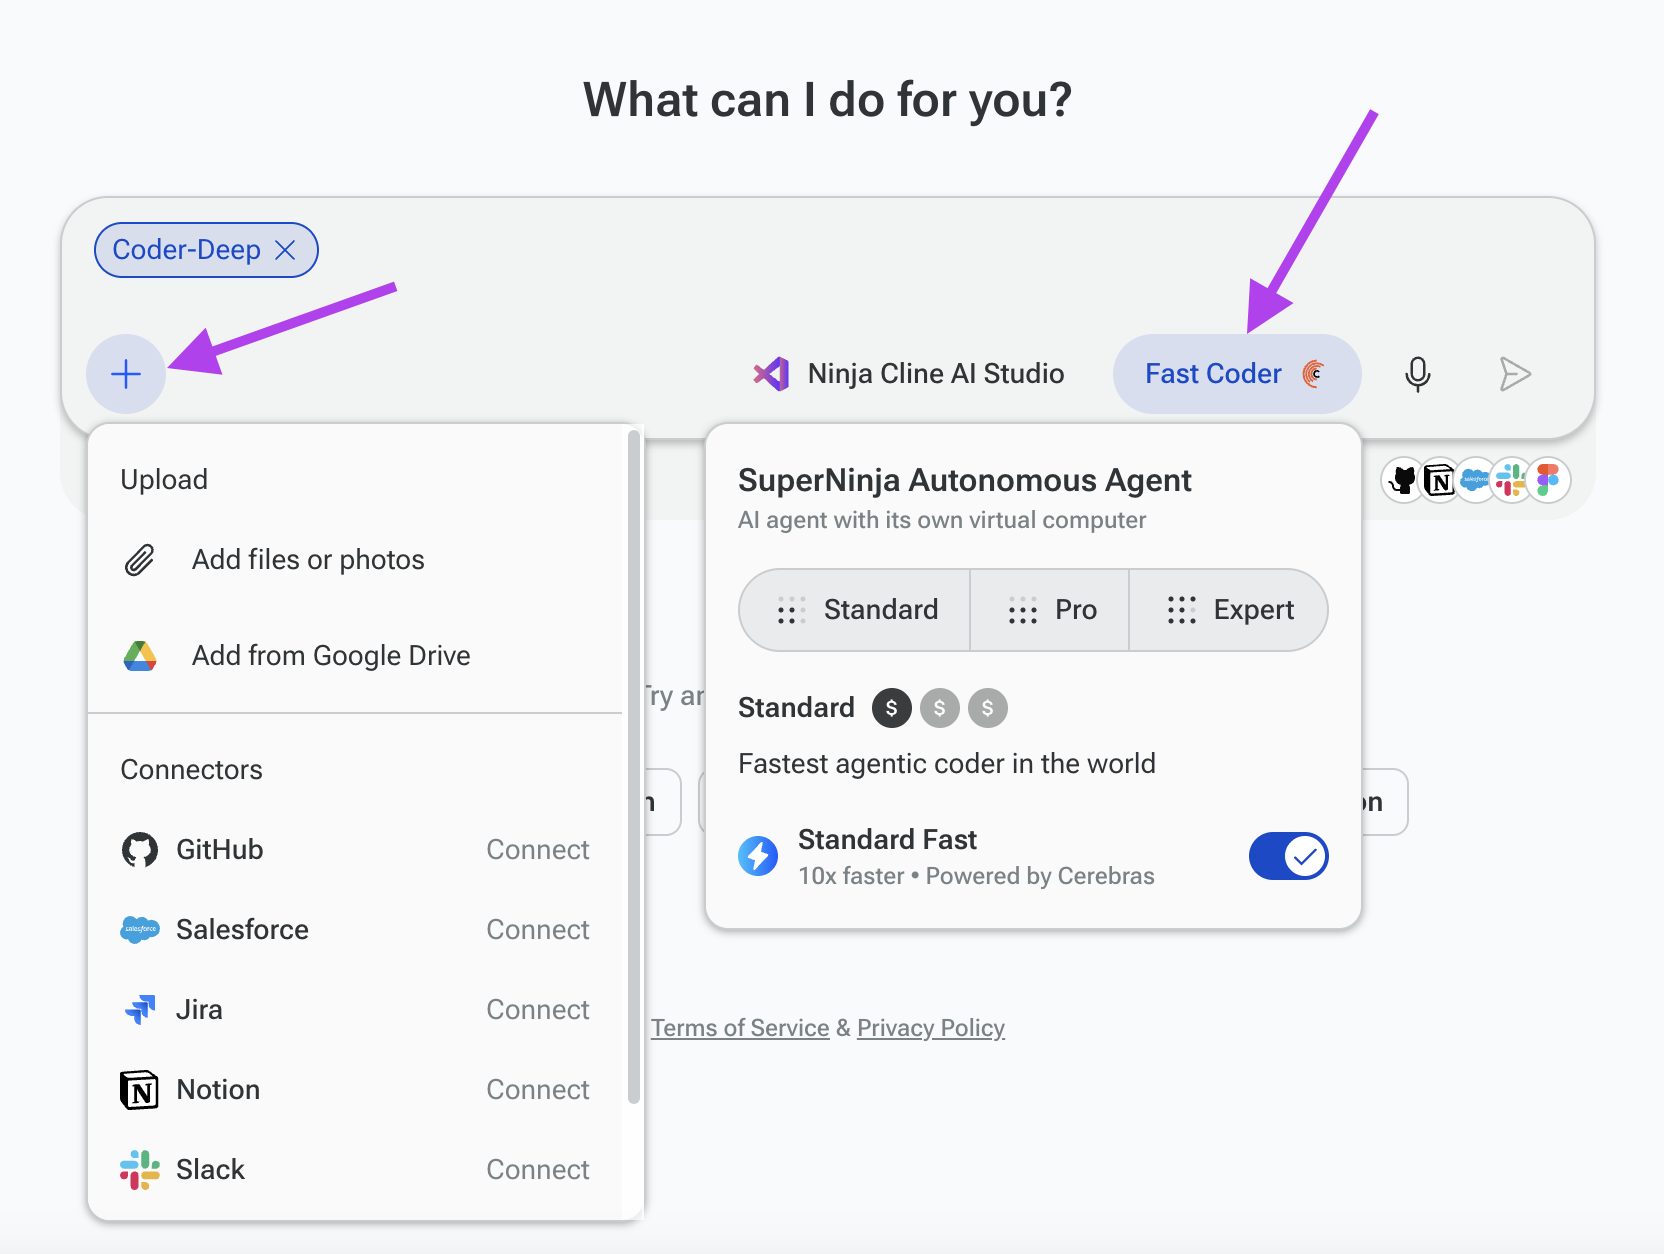The image size is (1664, 1254).
Task: Open the Privacy Policy link
Action: tap(931, 1028)
